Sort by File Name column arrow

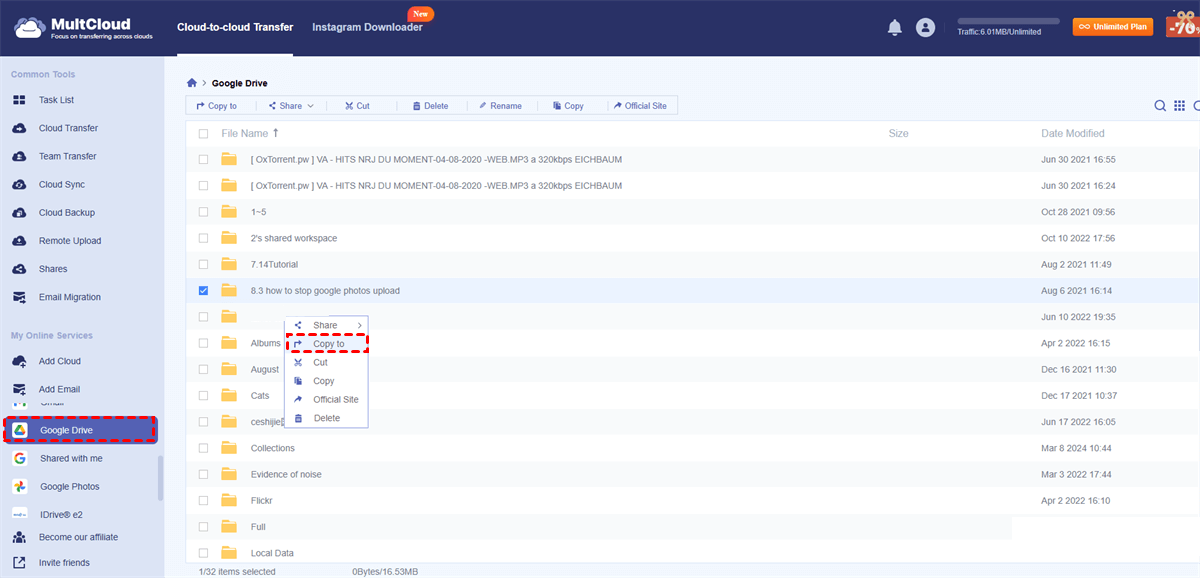(x=276, y=133)
